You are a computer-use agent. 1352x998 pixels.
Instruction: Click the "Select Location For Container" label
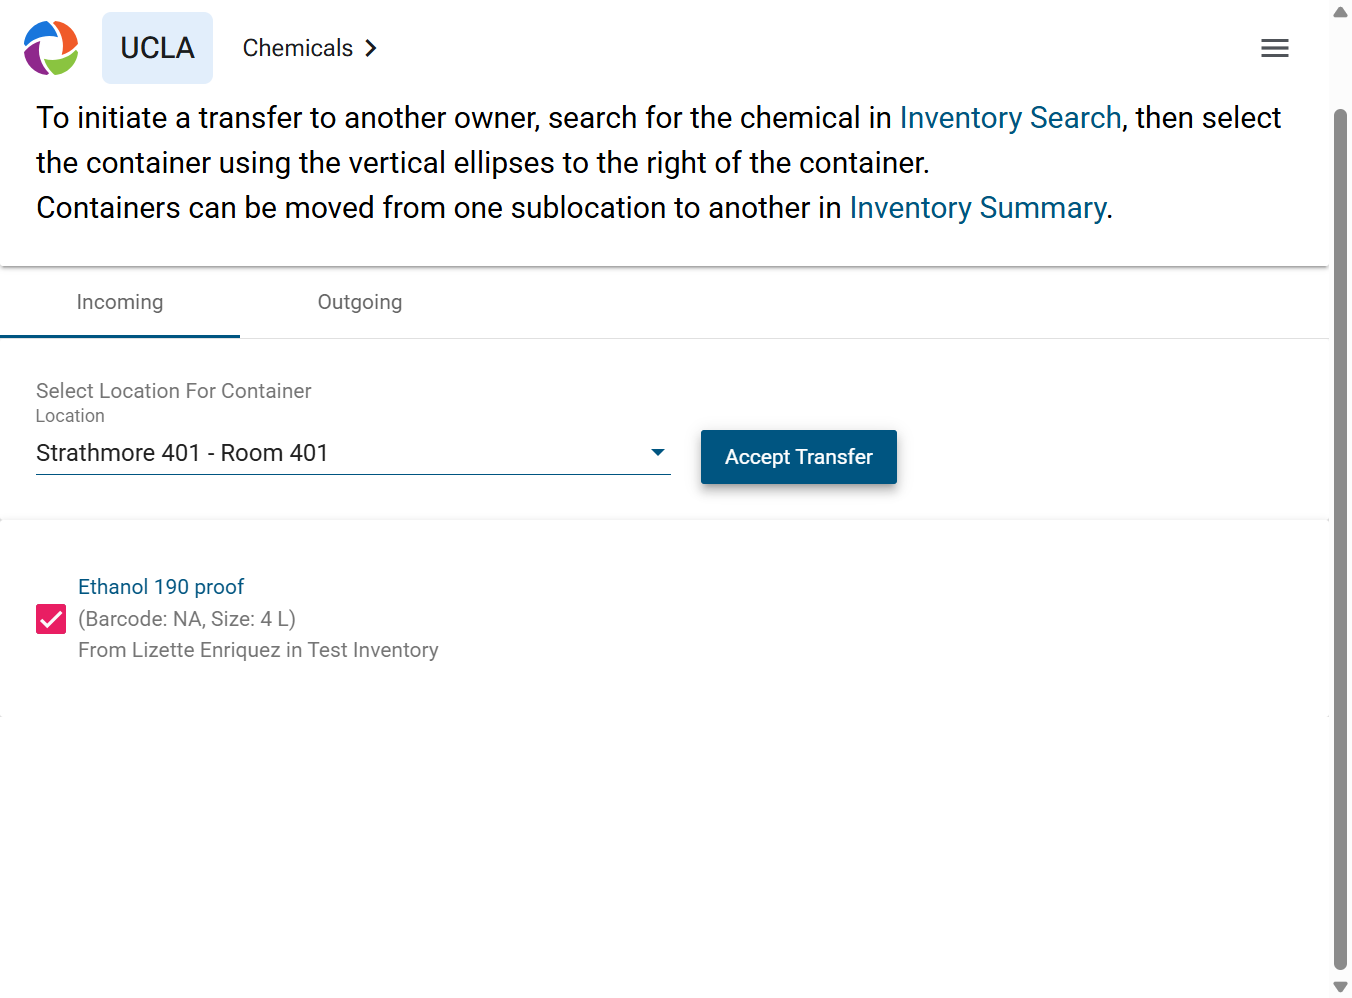point(174,391)
